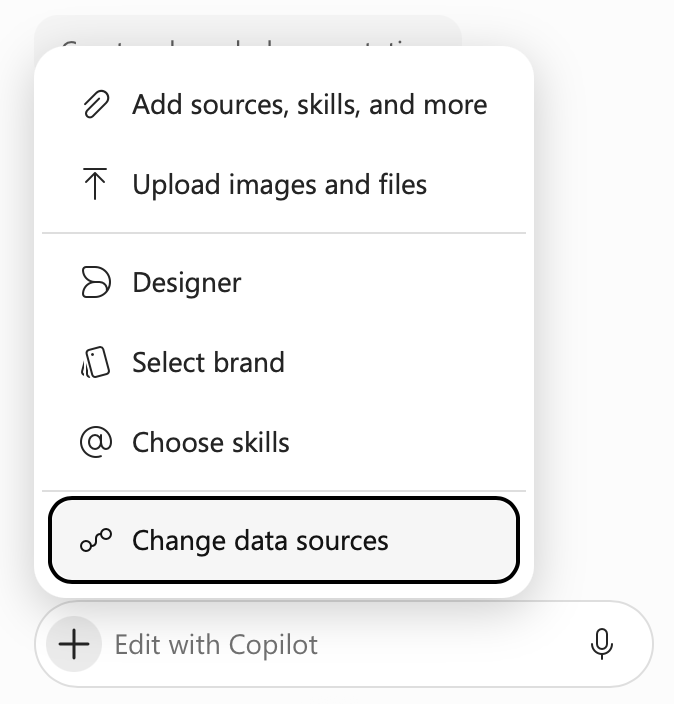Click the "Select brand" text label

point(208,362)
